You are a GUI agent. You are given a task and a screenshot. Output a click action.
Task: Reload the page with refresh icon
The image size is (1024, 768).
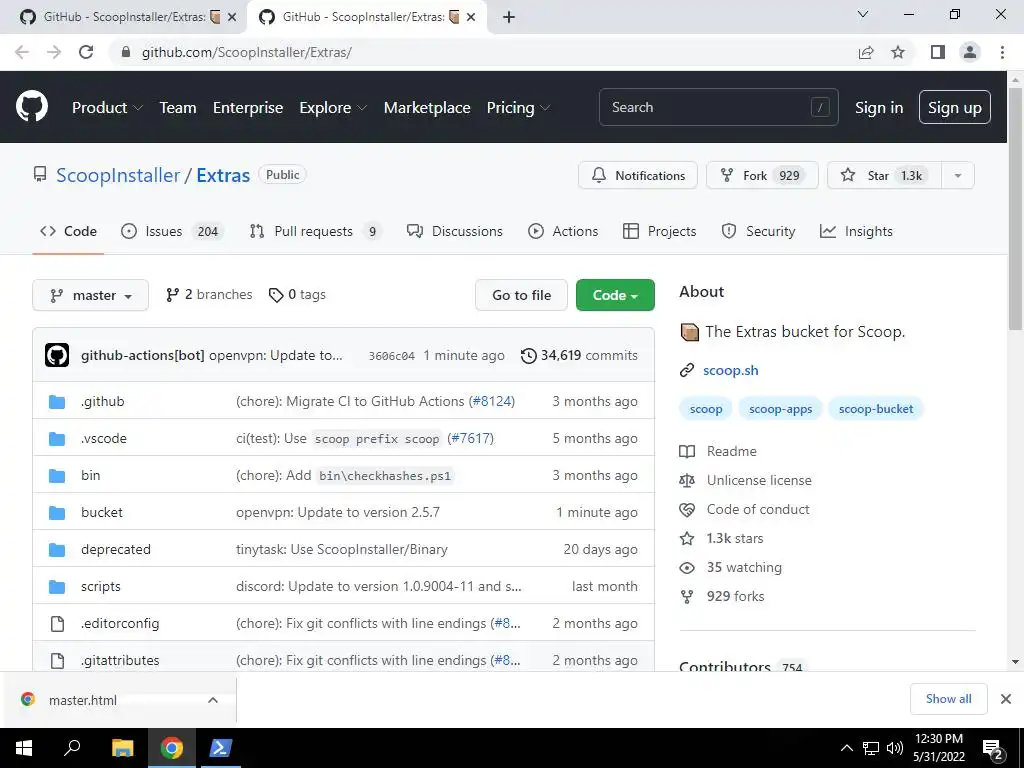[x=86, y=52]
